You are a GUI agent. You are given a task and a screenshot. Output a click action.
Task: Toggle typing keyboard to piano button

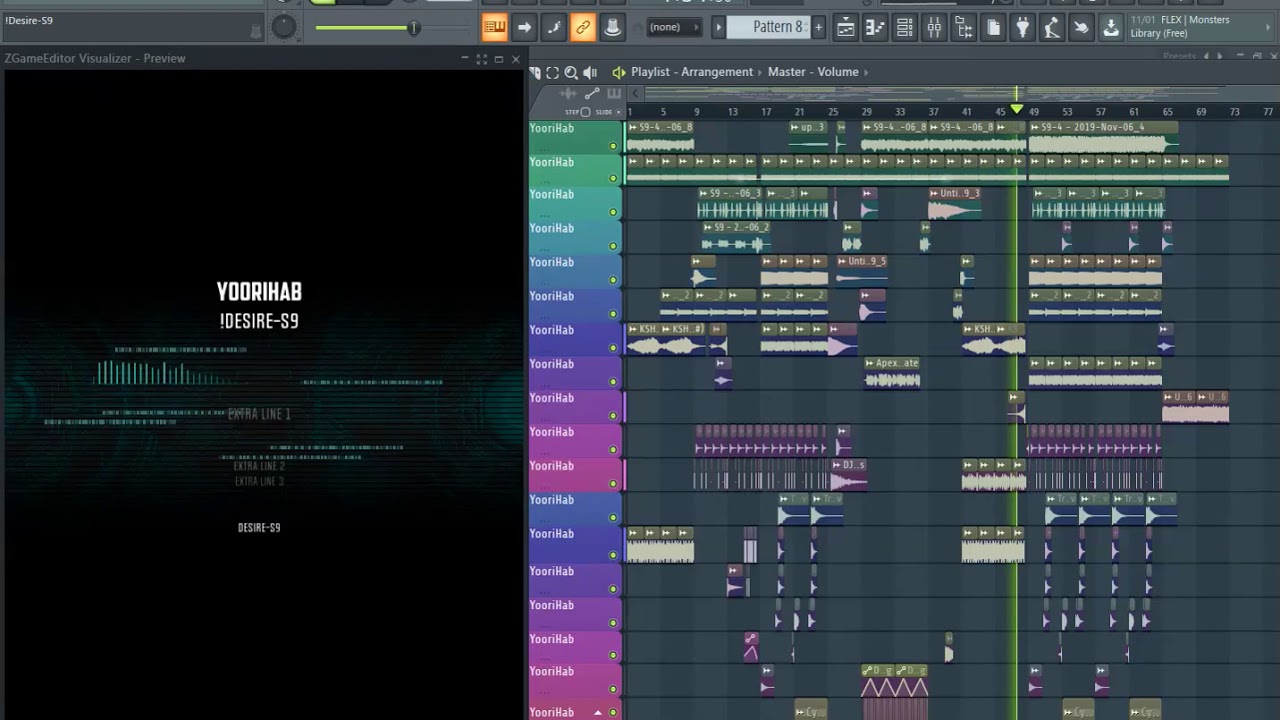click(495, 27)
